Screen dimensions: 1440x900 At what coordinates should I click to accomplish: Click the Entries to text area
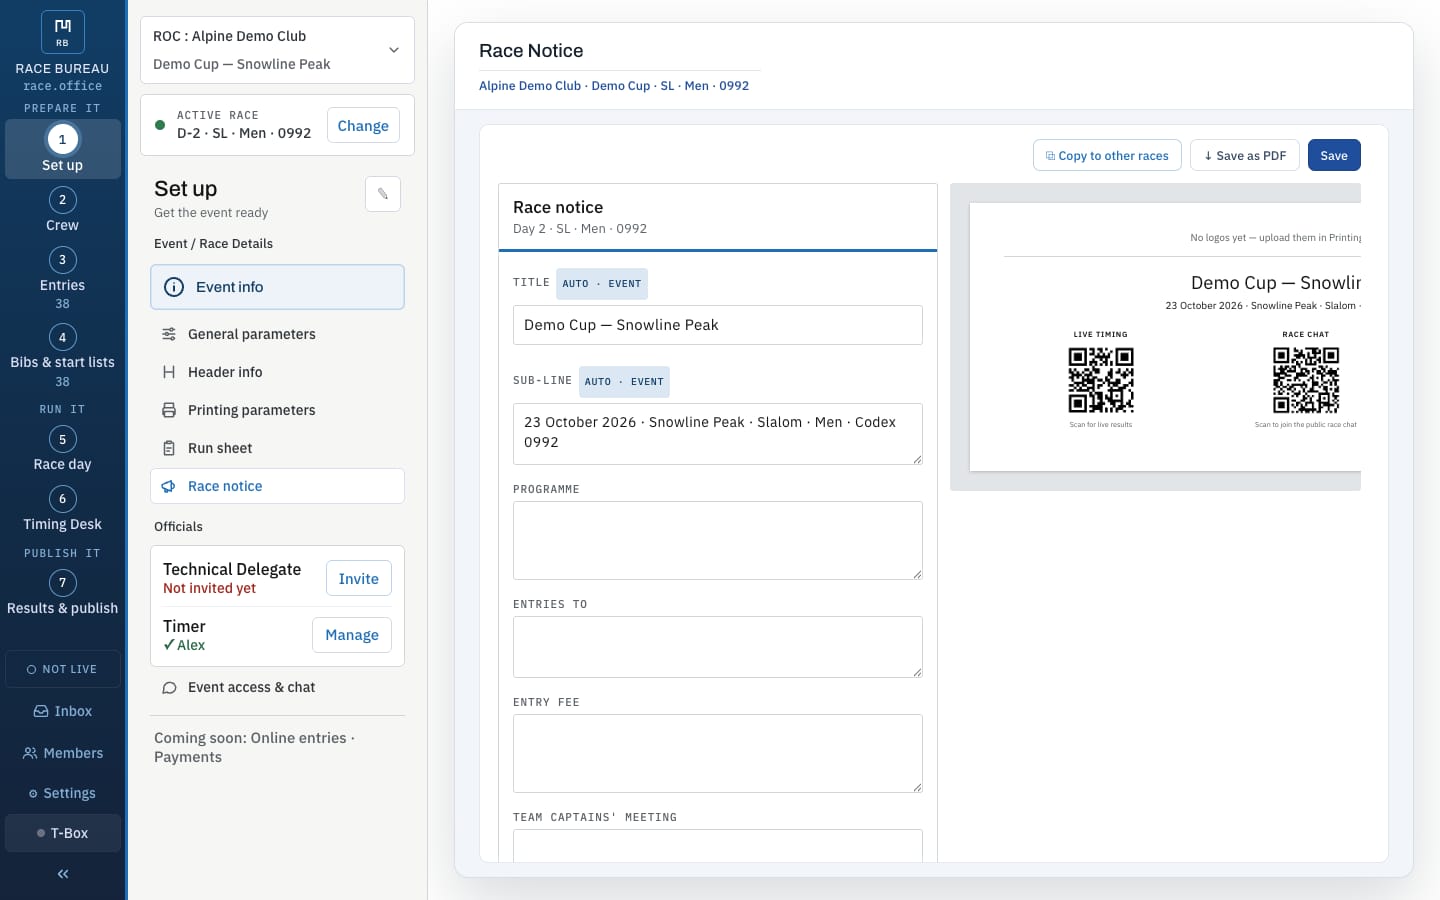pos(718,647)
